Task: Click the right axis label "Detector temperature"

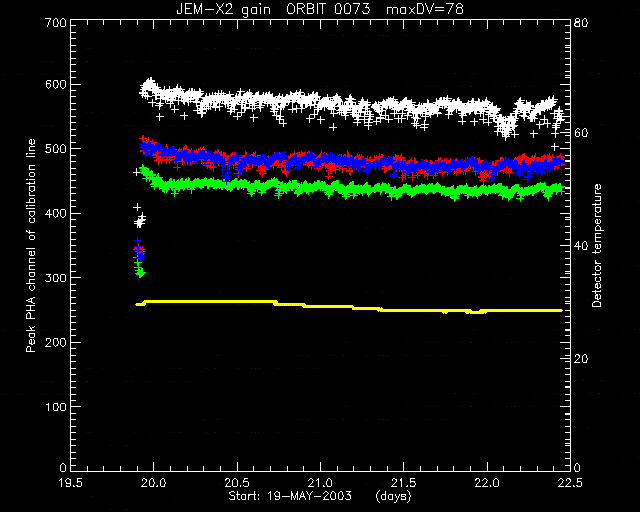Action: pyautogui.click(x=597, y=246)
